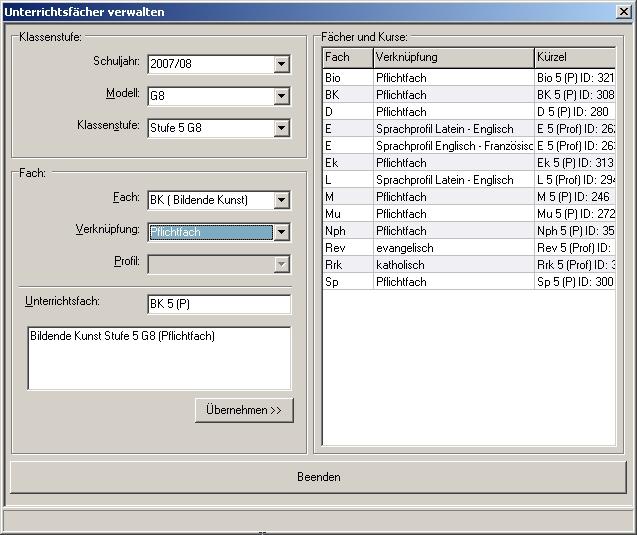Open the Klassenstufe dropdown list
Screen dimensions: 637x535
coord(281,129)
